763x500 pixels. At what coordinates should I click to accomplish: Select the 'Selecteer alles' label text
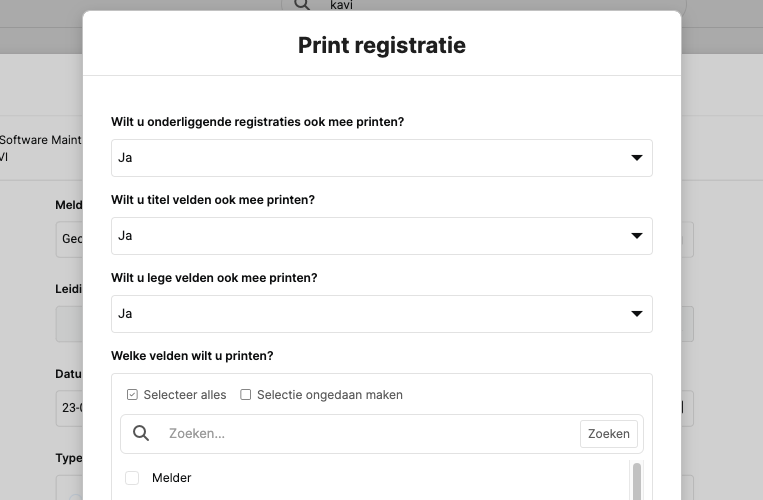point(185,395)
